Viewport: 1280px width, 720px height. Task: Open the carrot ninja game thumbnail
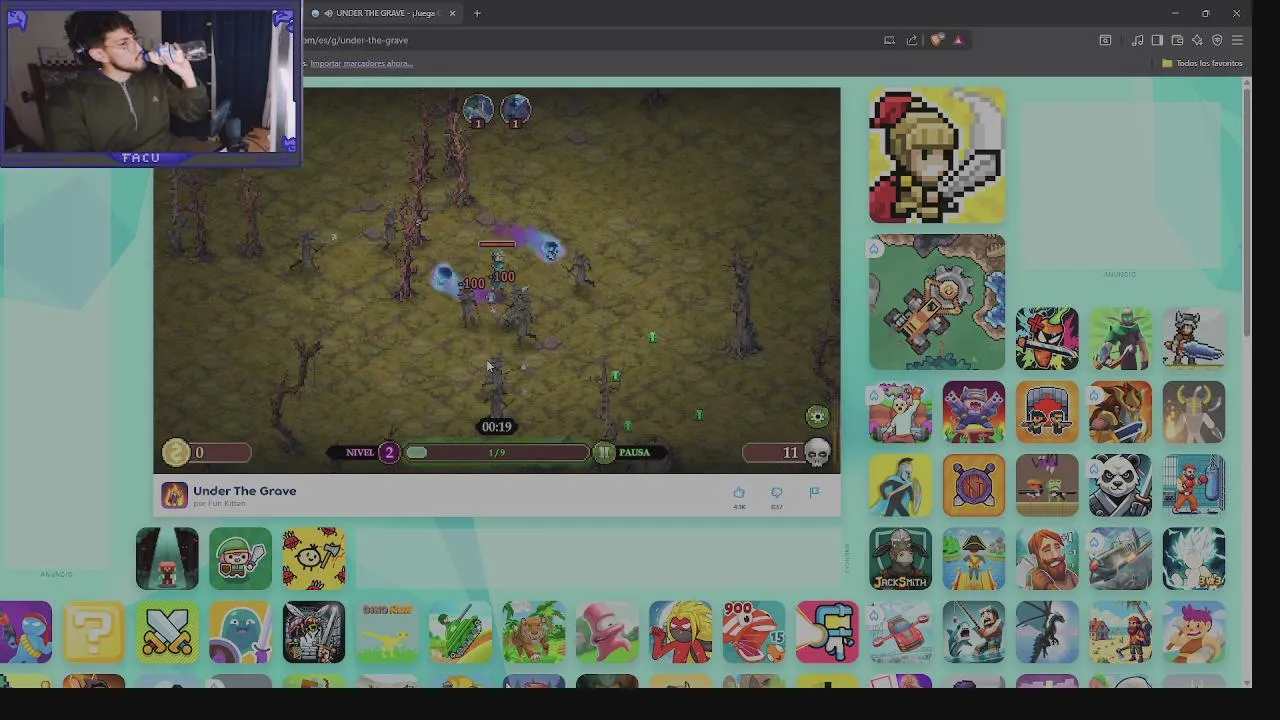point(1047,338)
